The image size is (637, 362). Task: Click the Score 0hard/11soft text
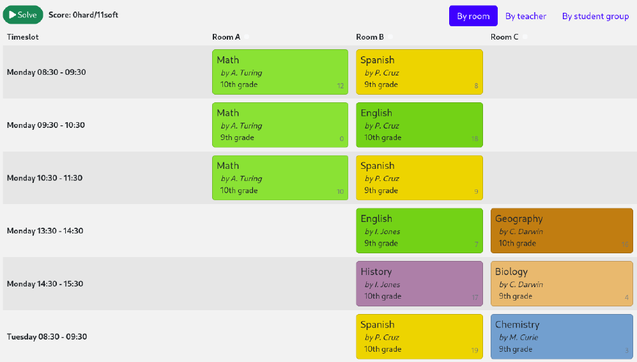pos(83,15)
